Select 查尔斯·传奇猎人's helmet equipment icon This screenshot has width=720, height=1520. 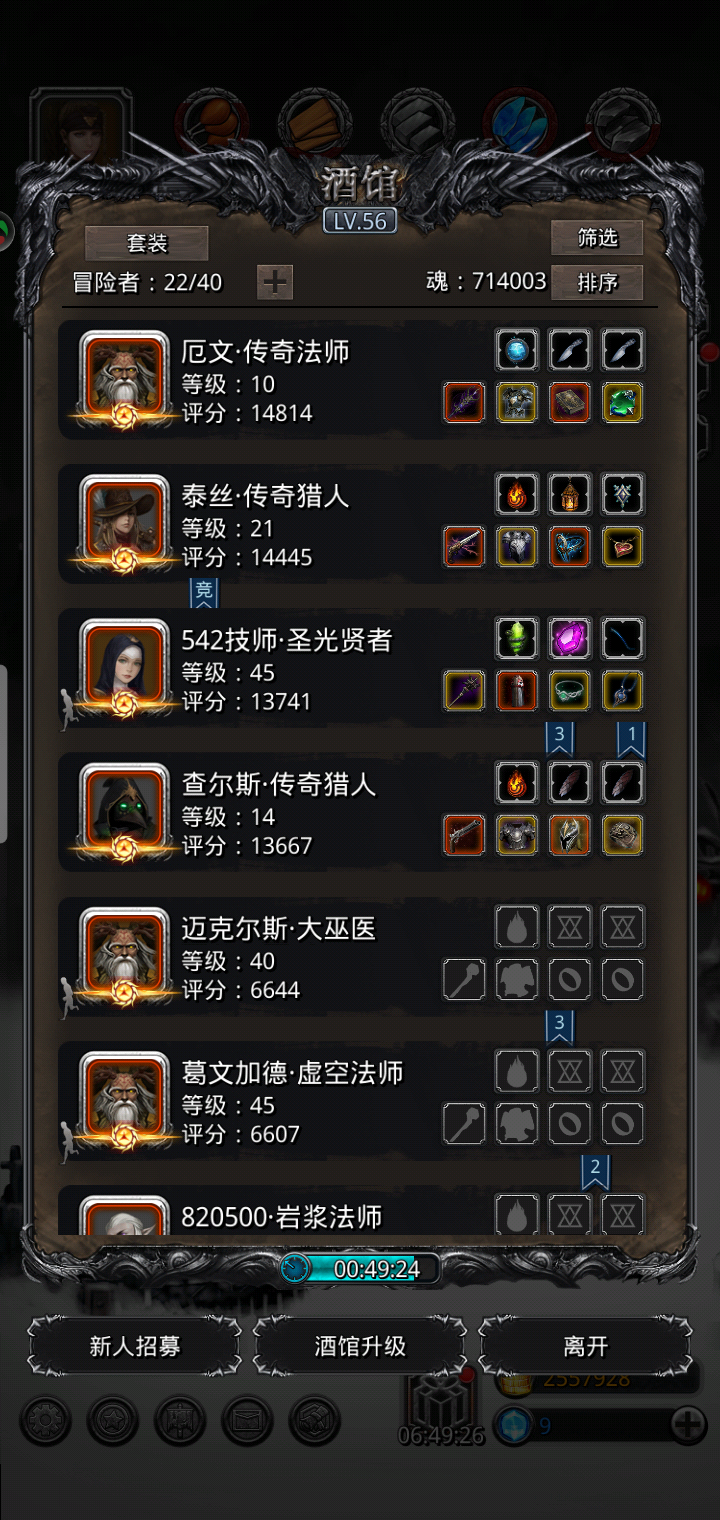570,835
